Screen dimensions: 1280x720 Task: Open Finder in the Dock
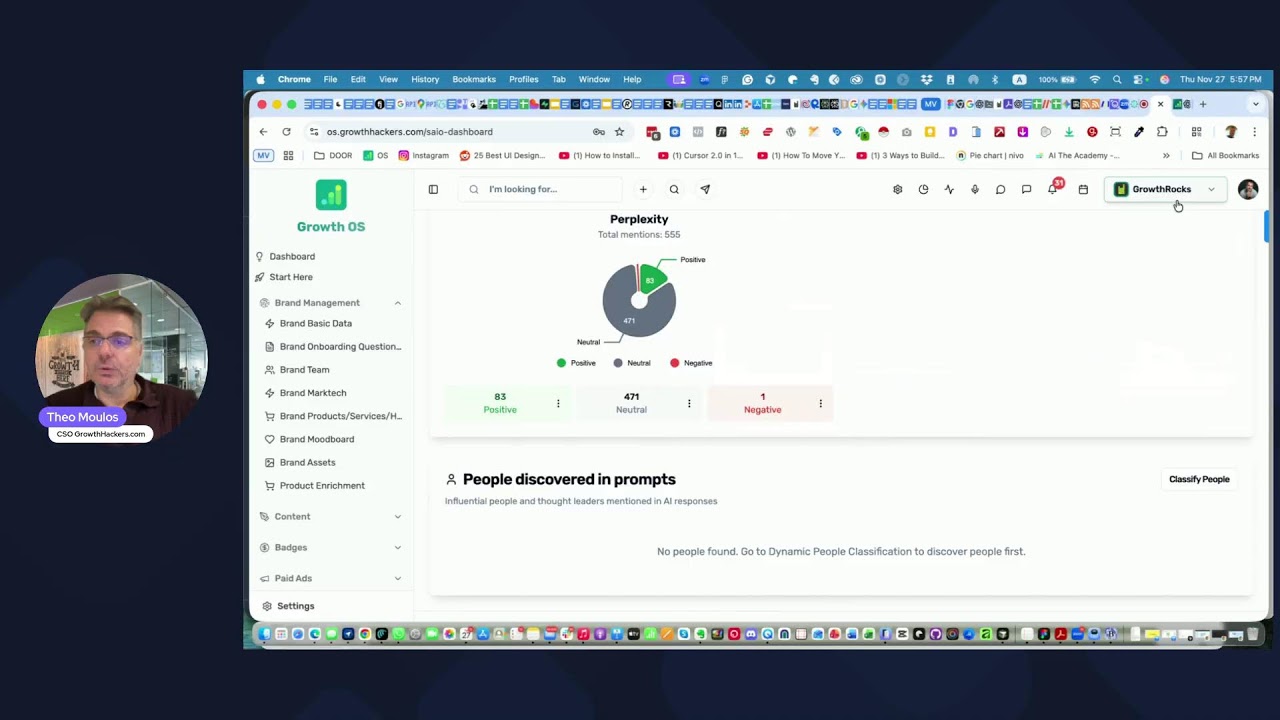point(265,634)
